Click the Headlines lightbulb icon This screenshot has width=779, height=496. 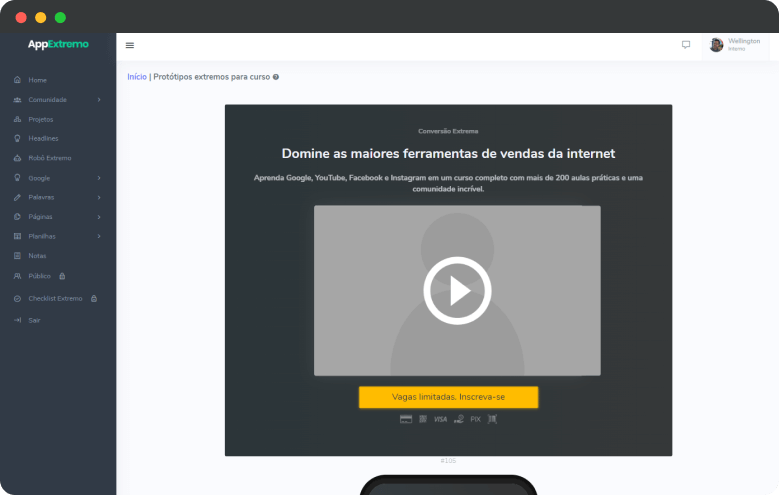click(x=17, y=138)
